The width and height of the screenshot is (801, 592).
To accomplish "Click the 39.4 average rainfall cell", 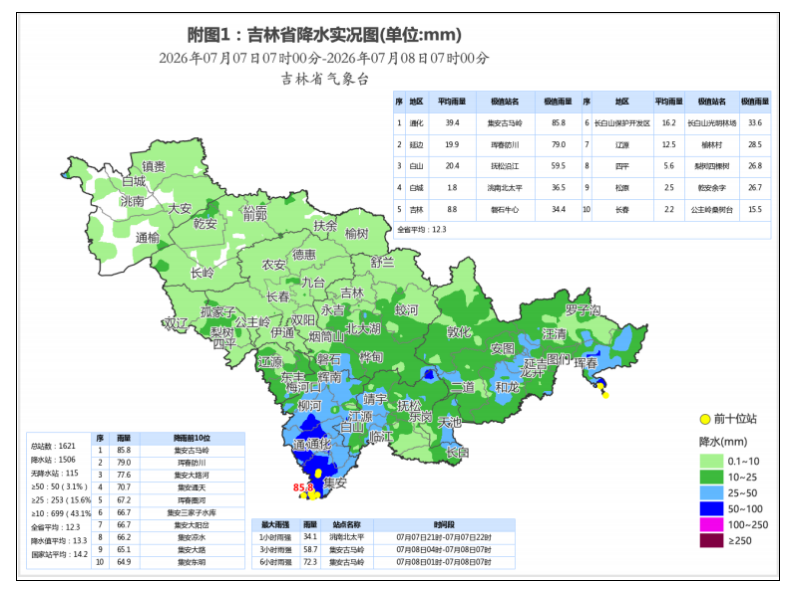I will (452, 123).
